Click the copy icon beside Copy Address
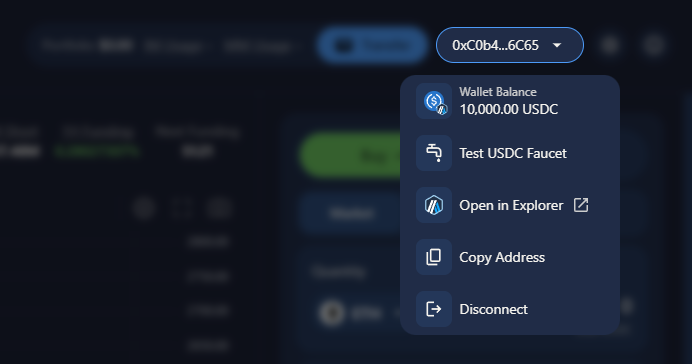Screen dimensions: 692x364 tap(434, 257)
